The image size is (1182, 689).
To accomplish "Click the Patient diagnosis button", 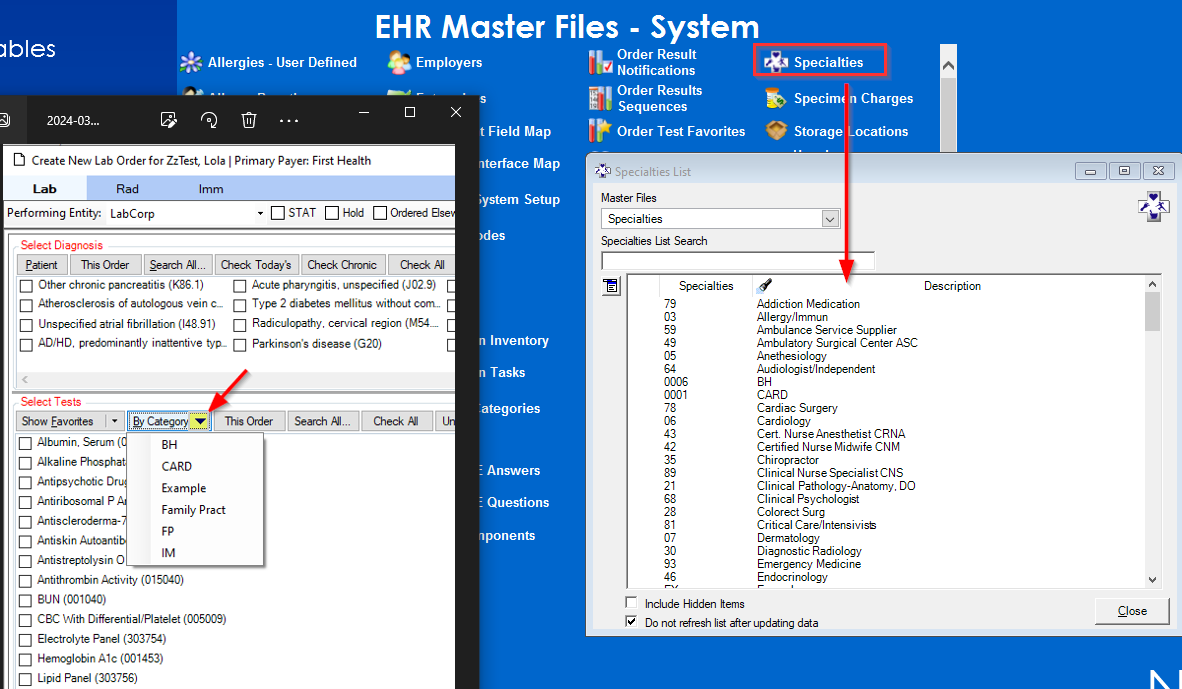I will point(41,265).
